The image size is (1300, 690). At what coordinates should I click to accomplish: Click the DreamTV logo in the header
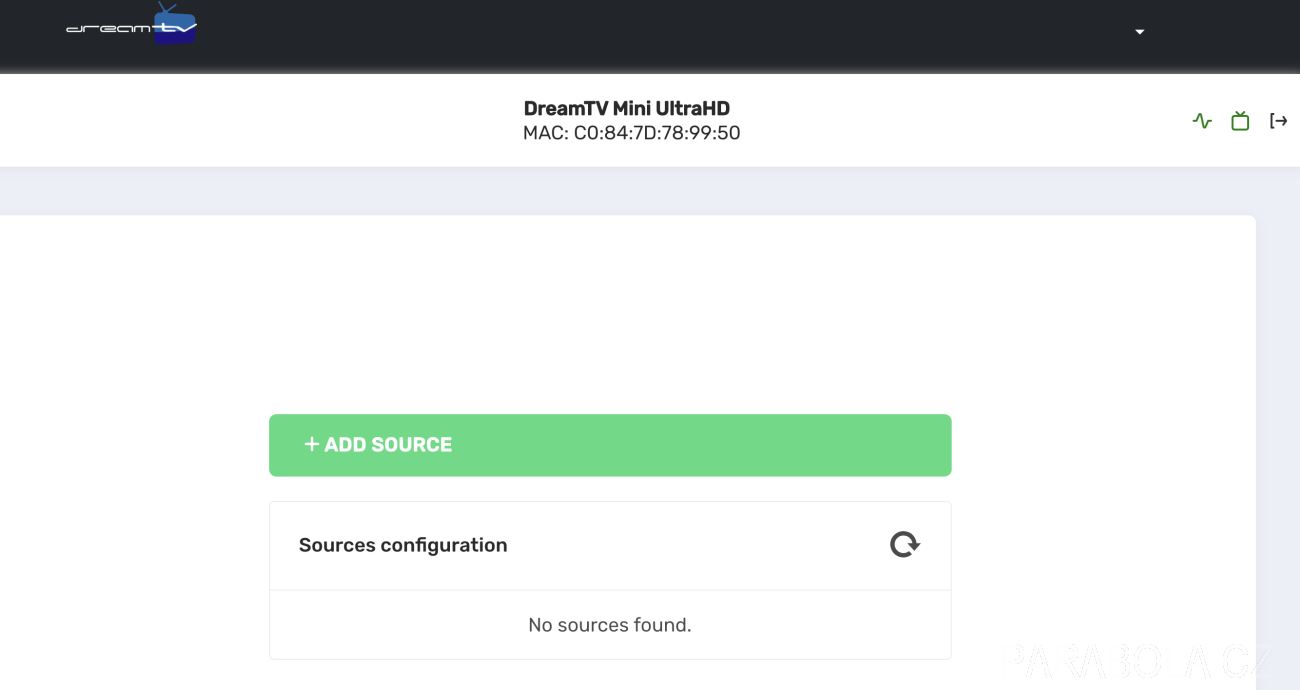coord(131,24)
